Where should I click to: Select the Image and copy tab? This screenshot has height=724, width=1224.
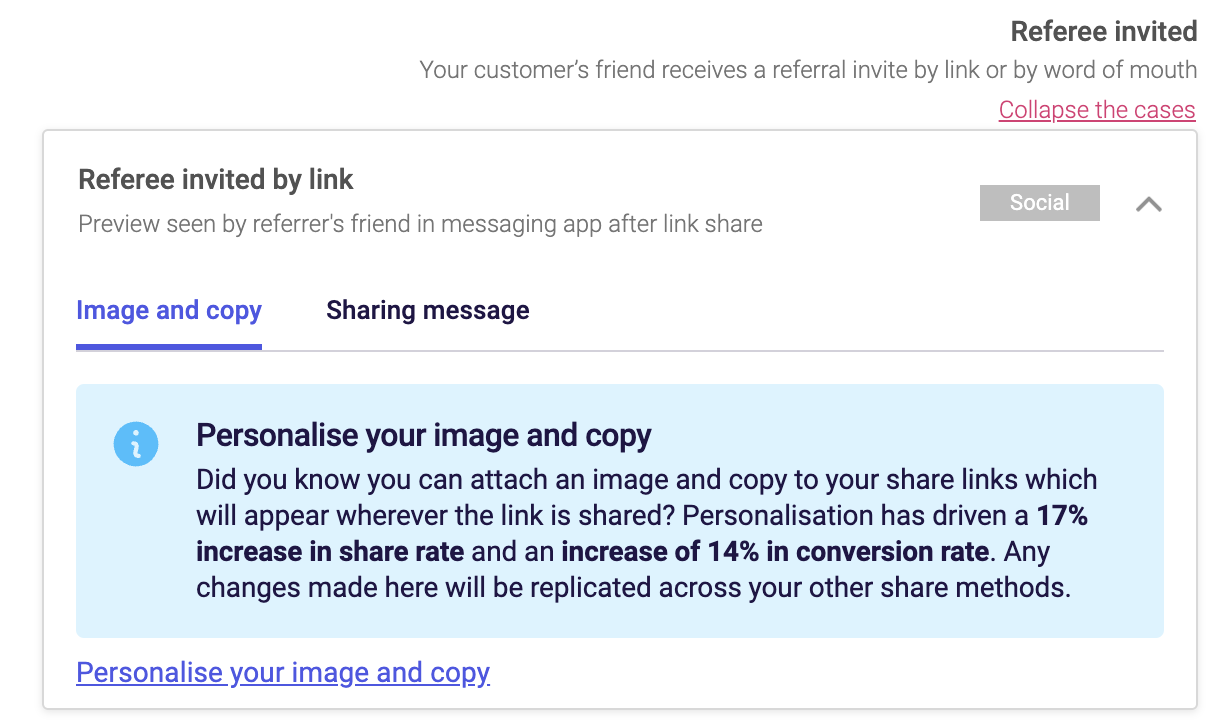click(x=169, y=310)
